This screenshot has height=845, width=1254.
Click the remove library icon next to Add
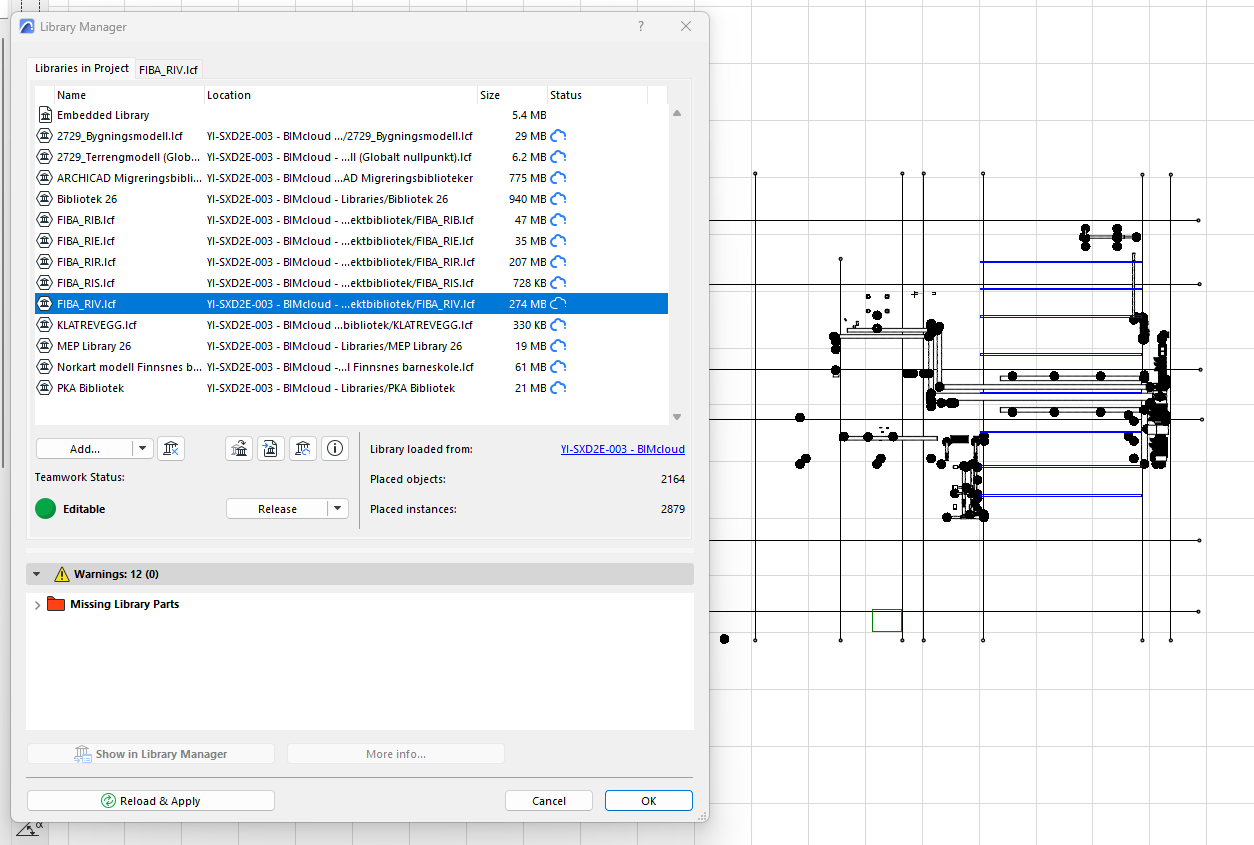171,449
